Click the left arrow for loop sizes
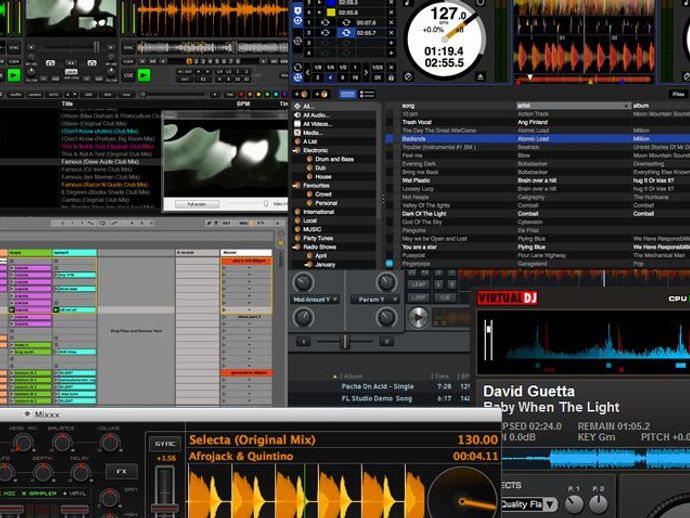 tap(307, 72)
